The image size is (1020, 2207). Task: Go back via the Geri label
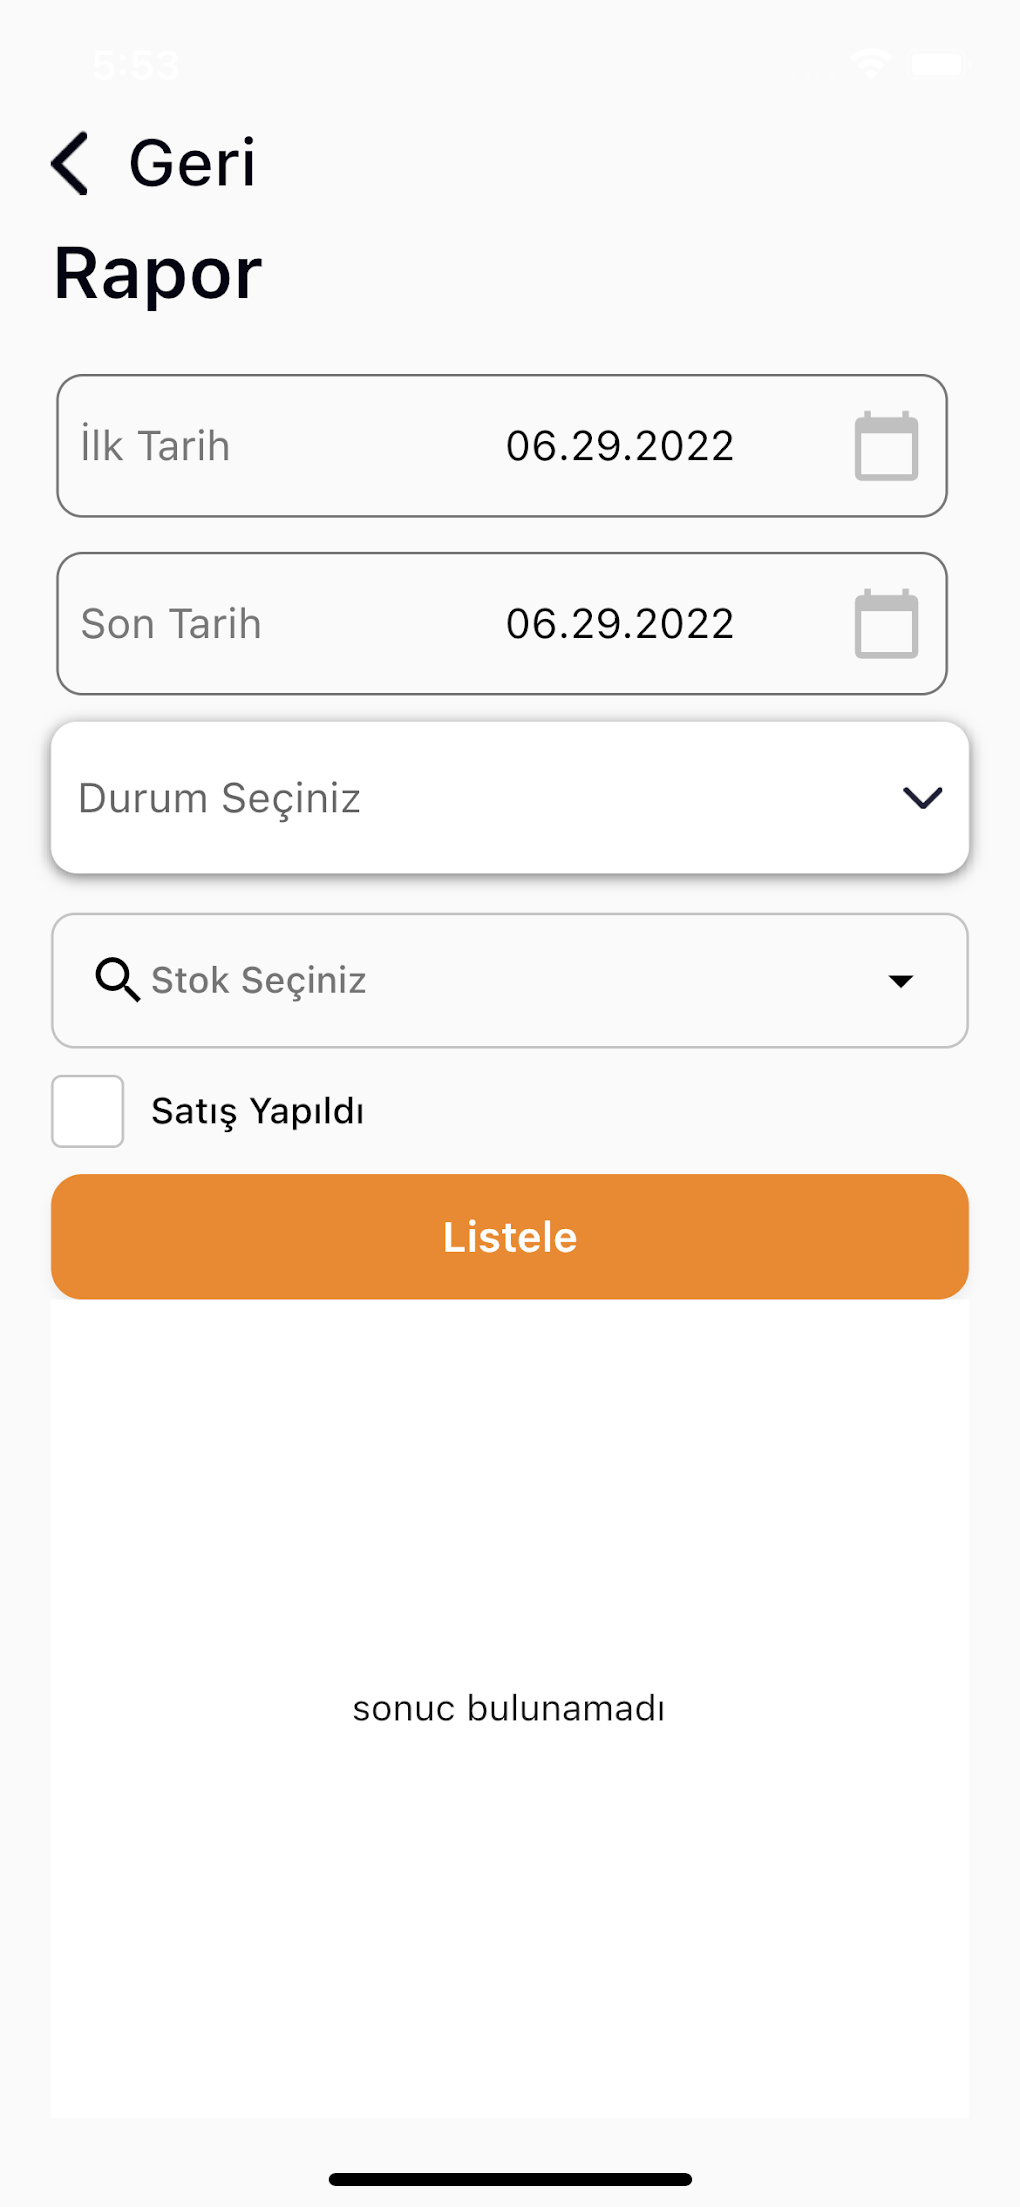coord(192,163)
